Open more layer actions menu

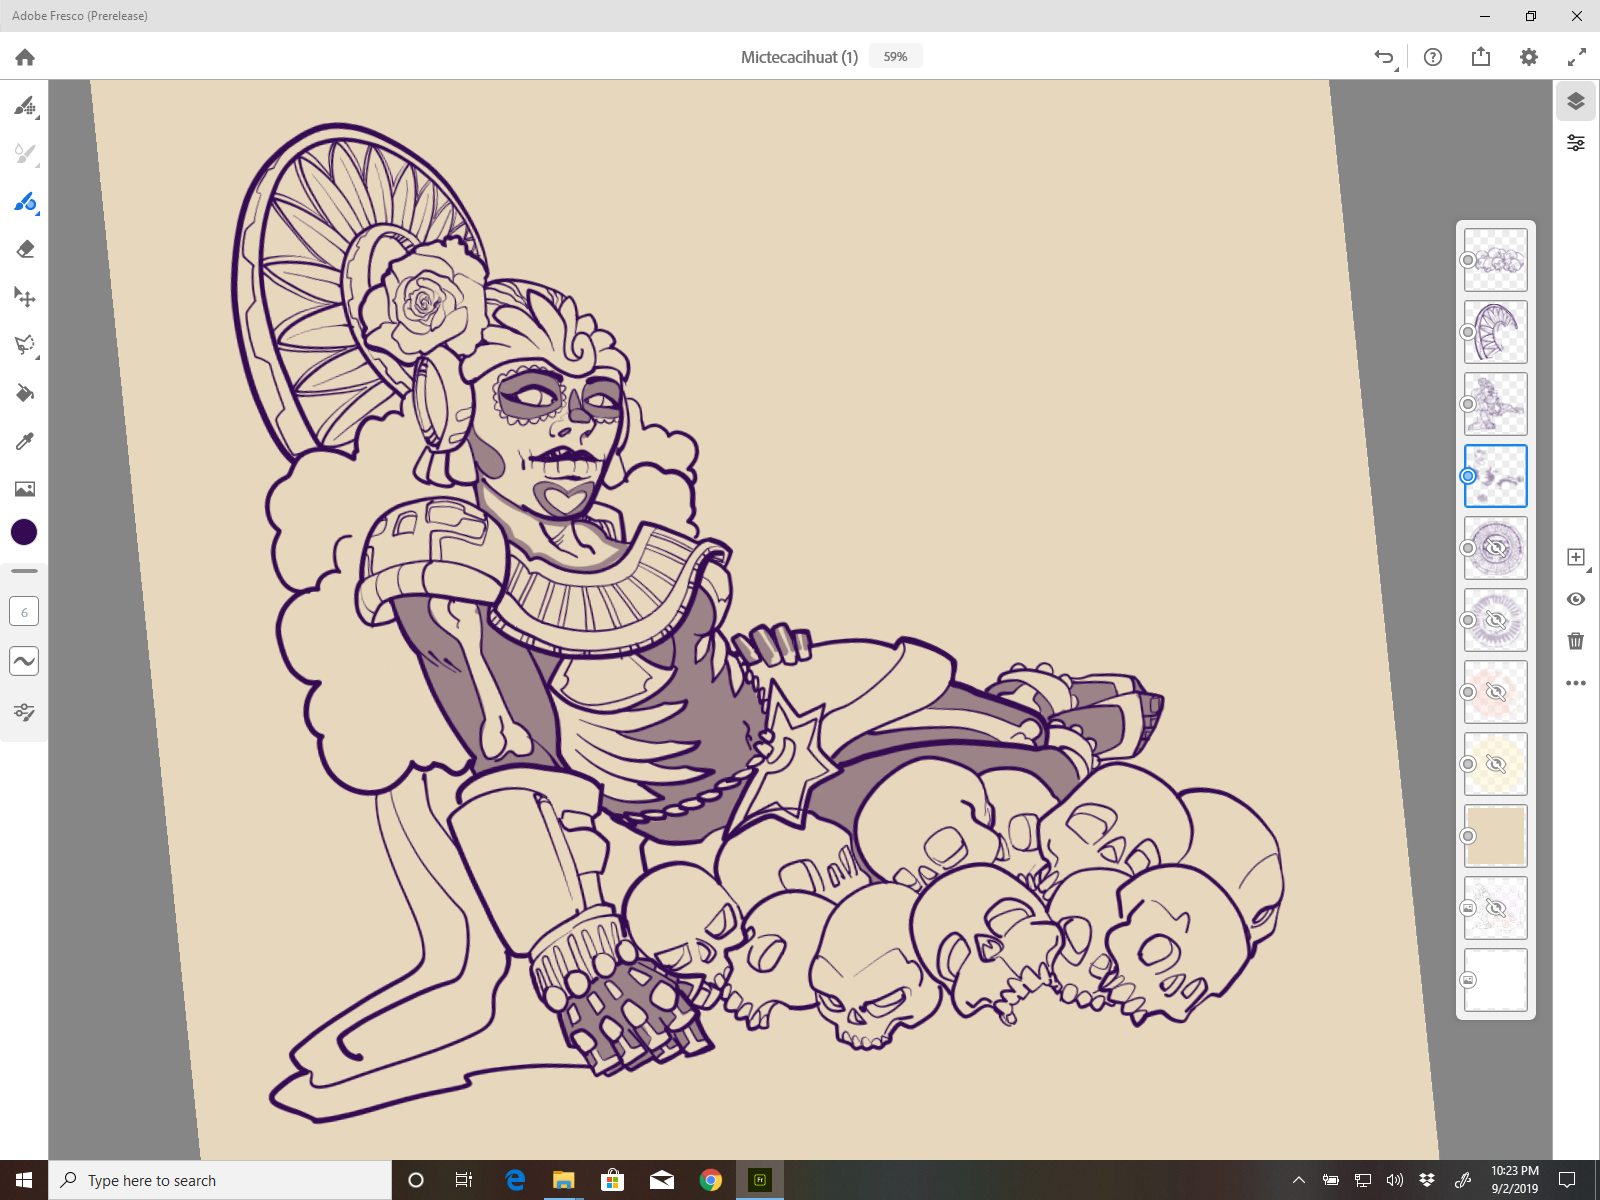1576,683
